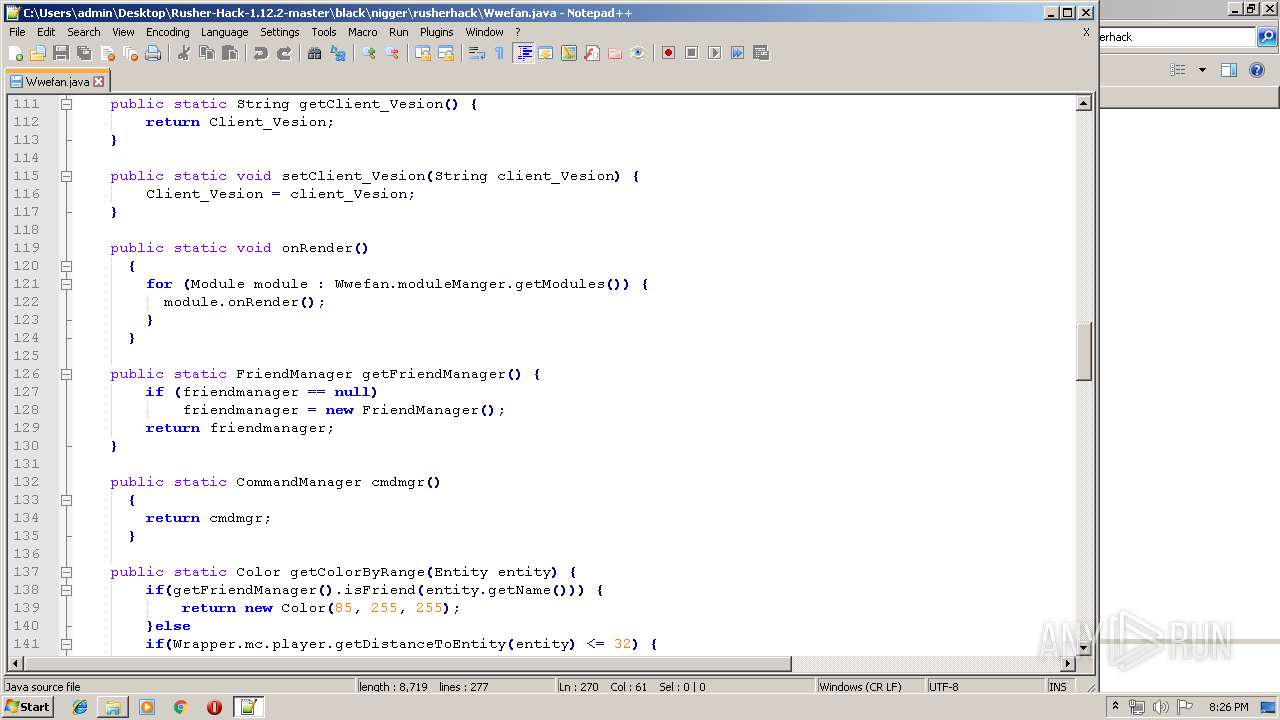
Task: Click the Save All toolbar icon
Action: point(84,53)
